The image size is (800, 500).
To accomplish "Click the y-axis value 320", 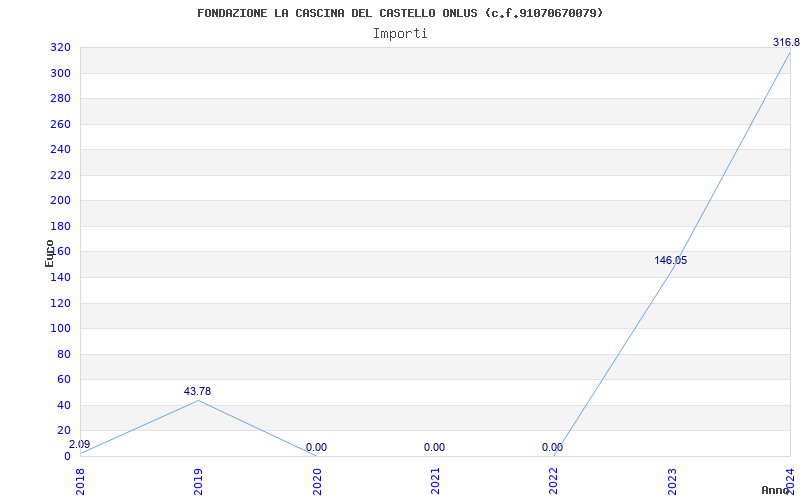I will point(60,48).
